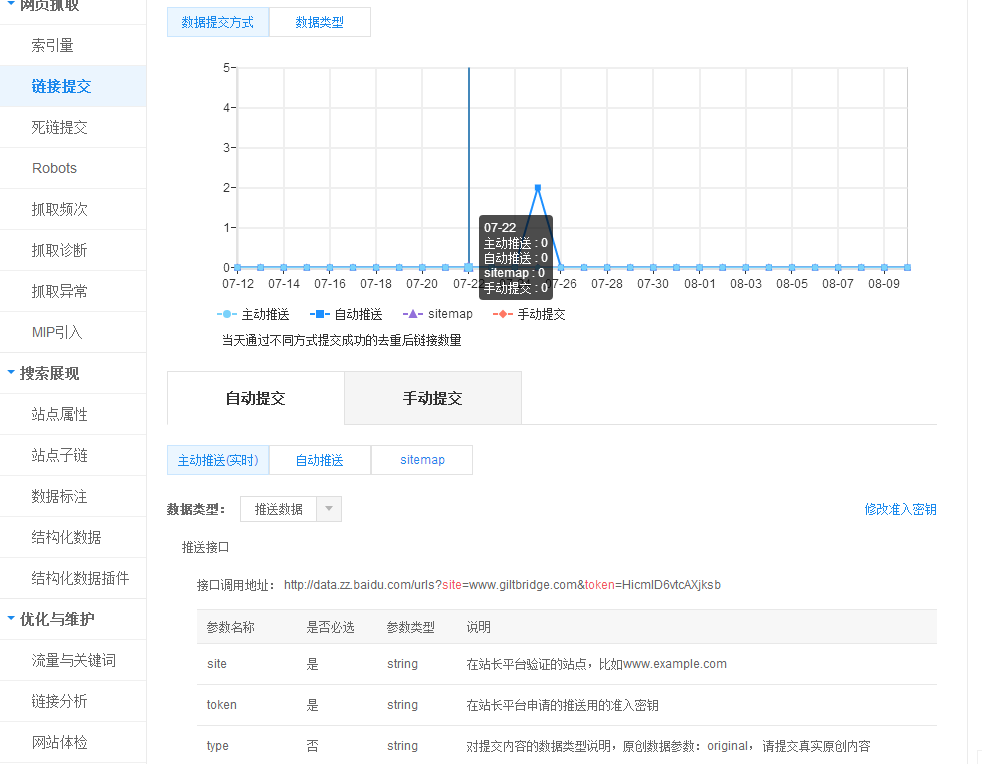
Task: Select the 数据提交方式 chart tab
Action: coord(217,22)
